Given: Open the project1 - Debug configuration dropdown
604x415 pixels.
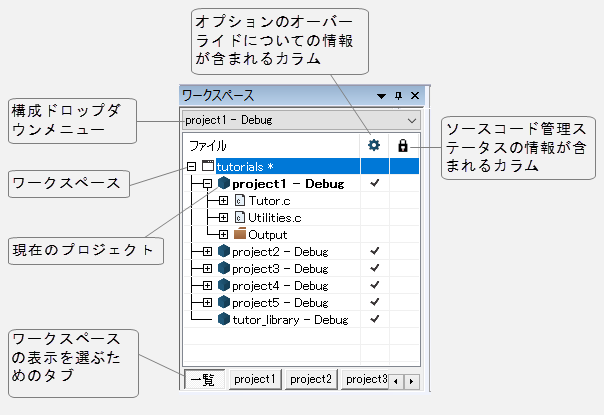Looking at the screenshot, I should [301, 121].
